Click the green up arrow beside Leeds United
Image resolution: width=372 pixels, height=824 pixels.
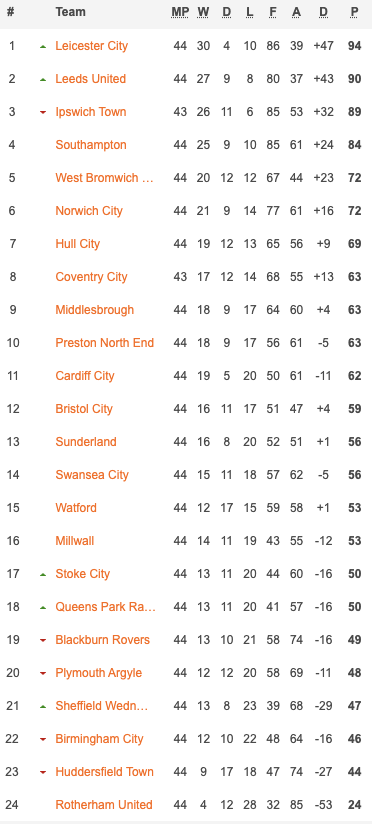(43, 80)
